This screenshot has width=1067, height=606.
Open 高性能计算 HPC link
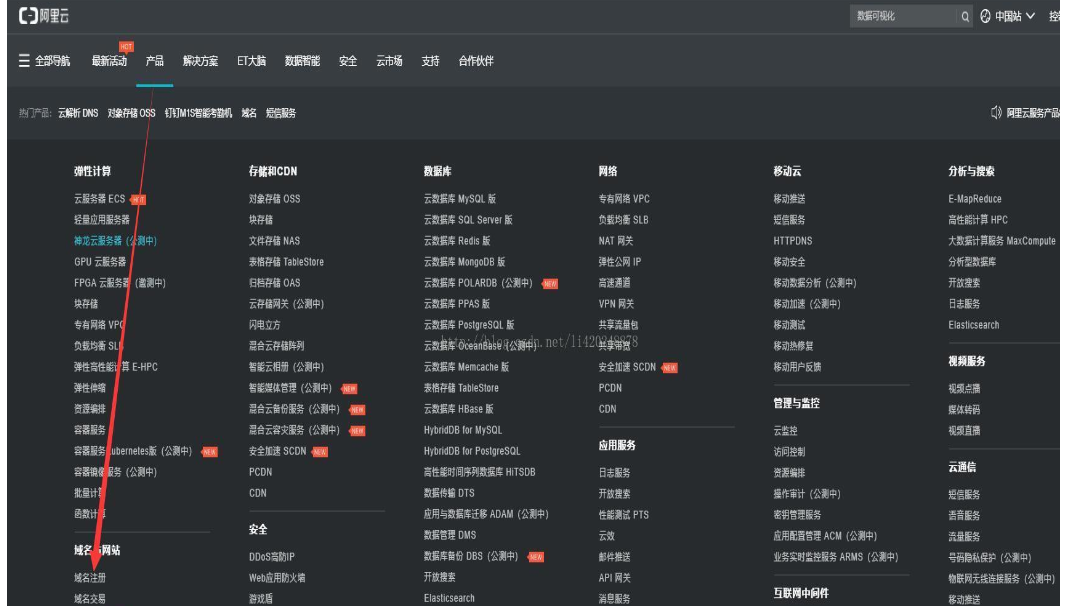click(978, 220)
